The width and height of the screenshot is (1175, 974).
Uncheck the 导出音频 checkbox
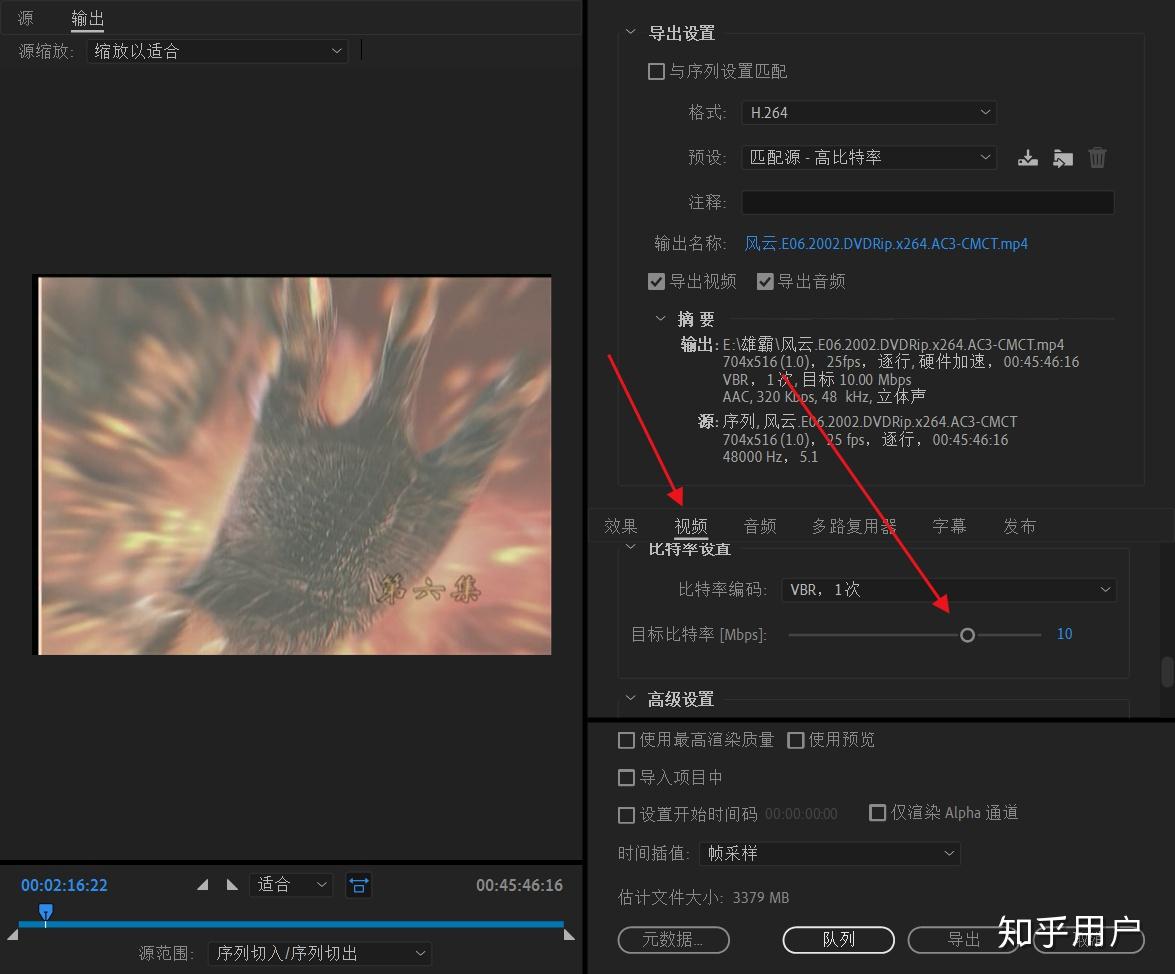coord(765,281)
